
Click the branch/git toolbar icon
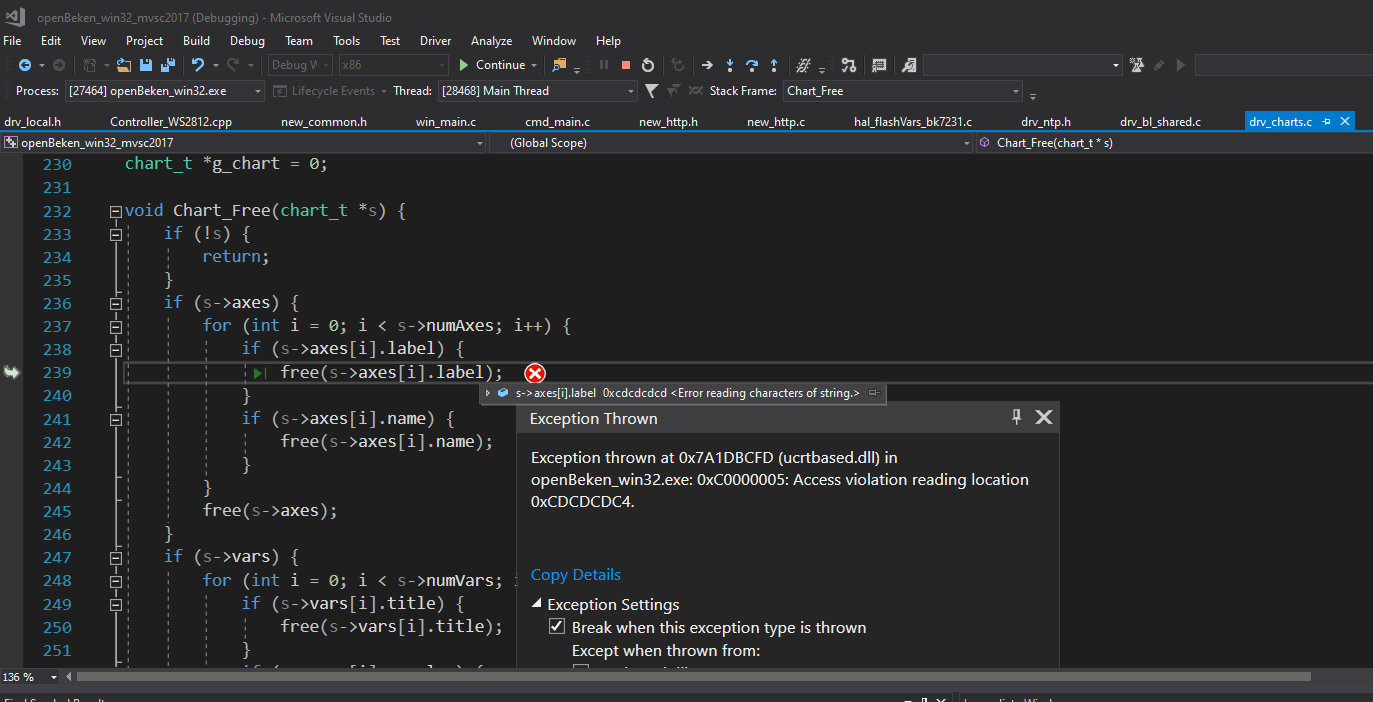click(x=849, y=65)
